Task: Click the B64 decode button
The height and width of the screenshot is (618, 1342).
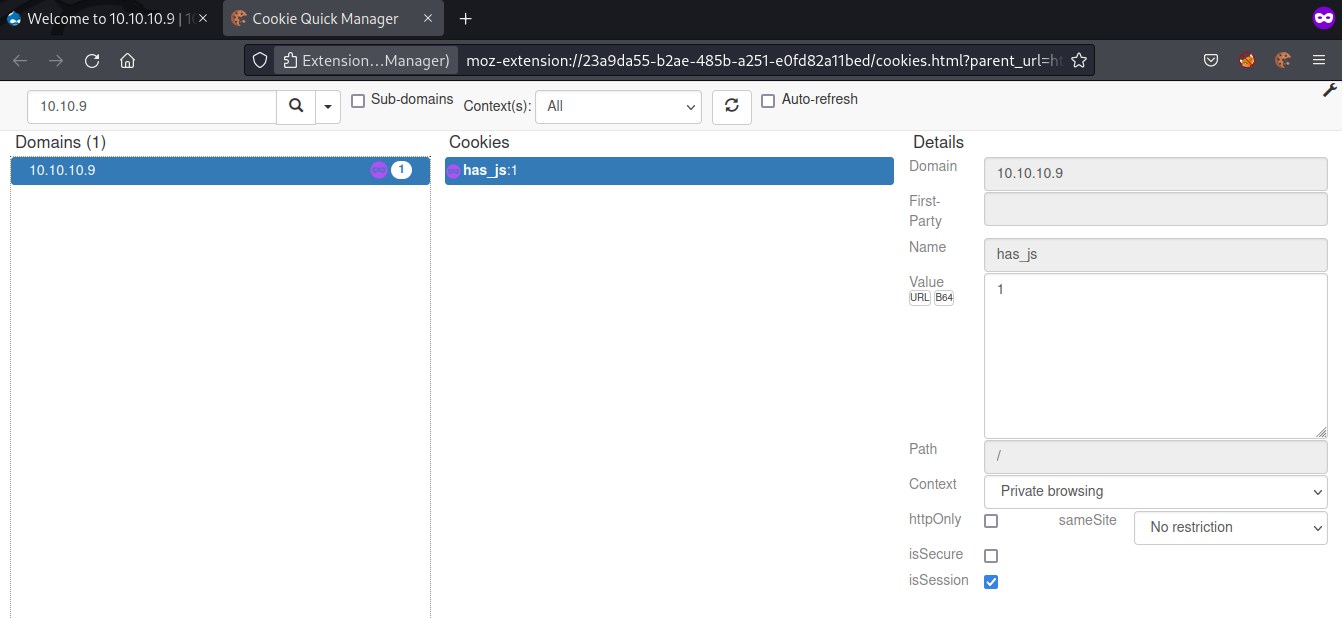Action: (943, 298)
